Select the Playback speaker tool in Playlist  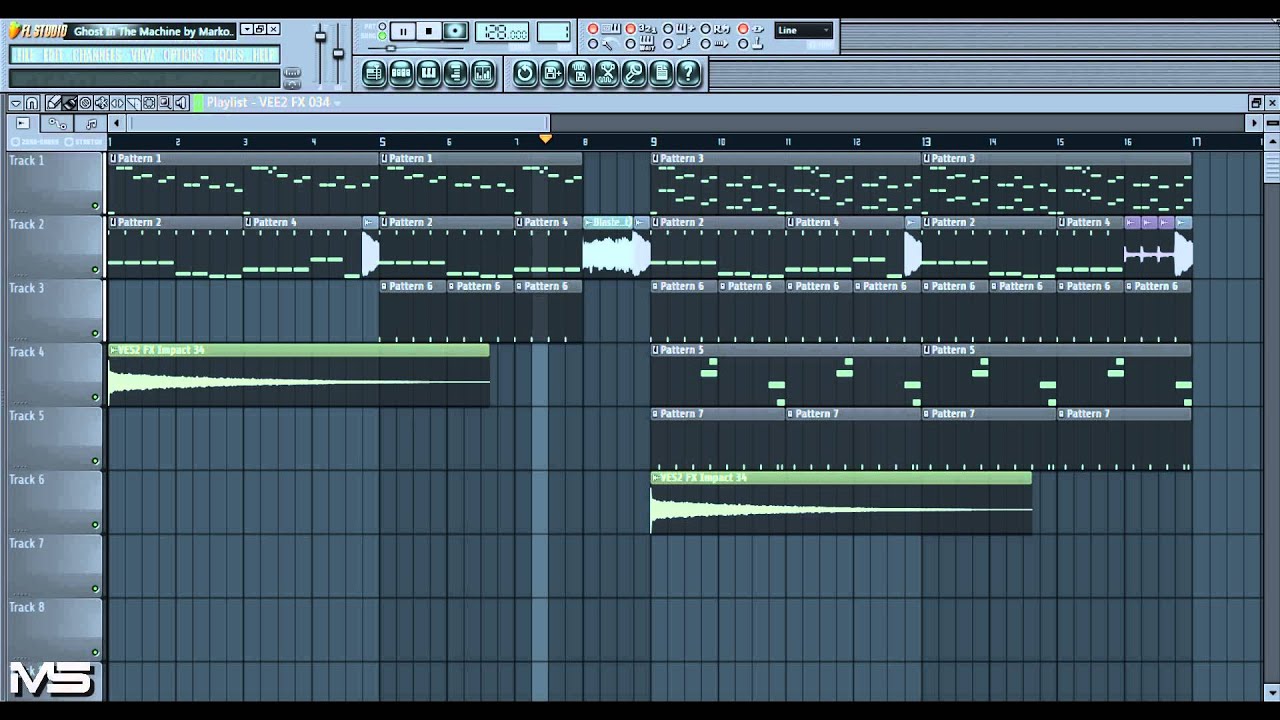pos(181,103)
